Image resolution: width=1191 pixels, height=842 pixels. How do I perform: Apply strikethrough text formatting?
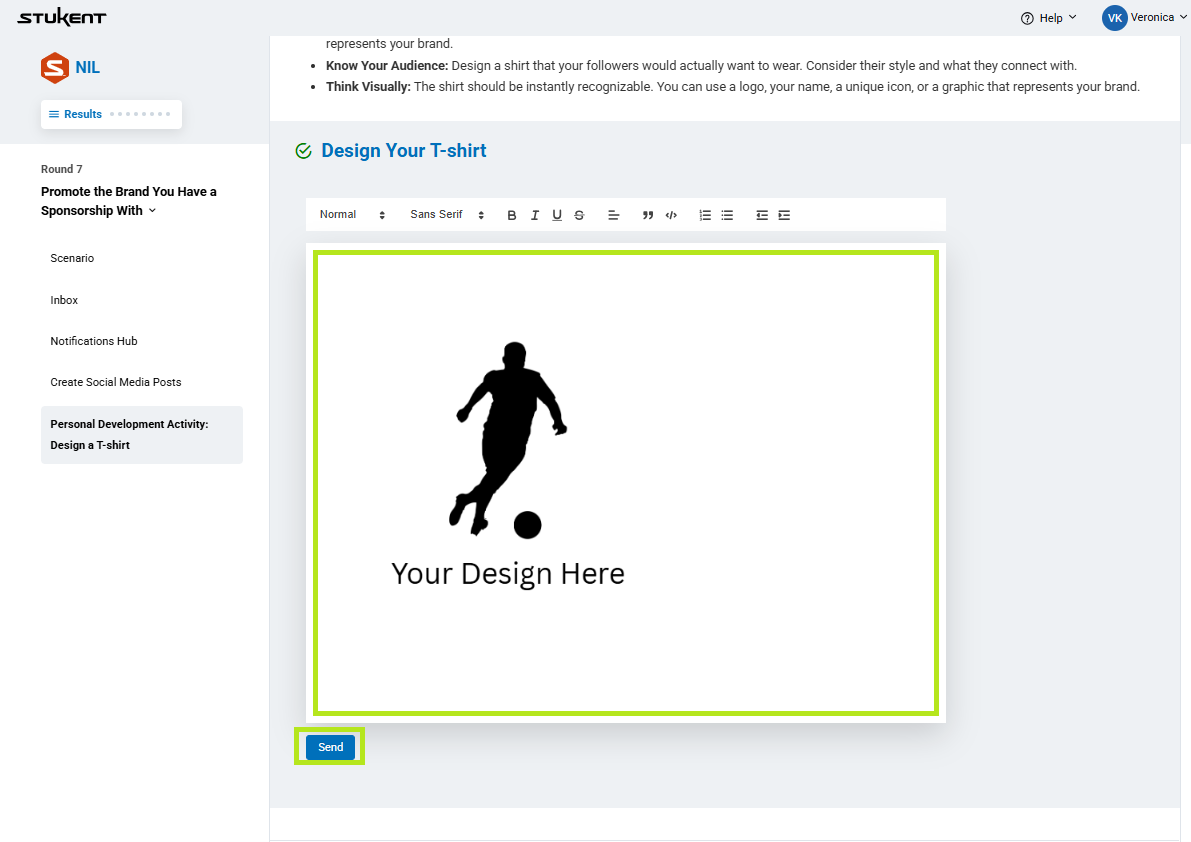coord(579,215)
